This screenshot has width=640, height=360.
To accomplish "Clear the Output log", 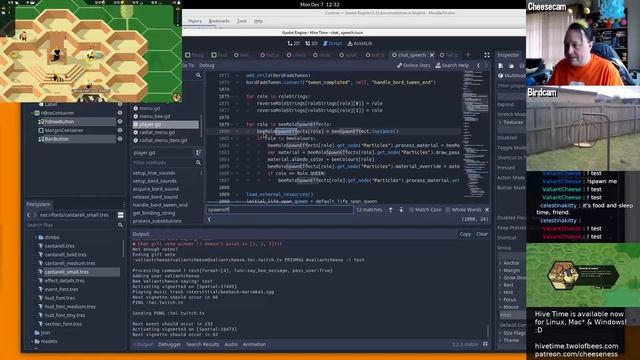I will click(482, 234).
